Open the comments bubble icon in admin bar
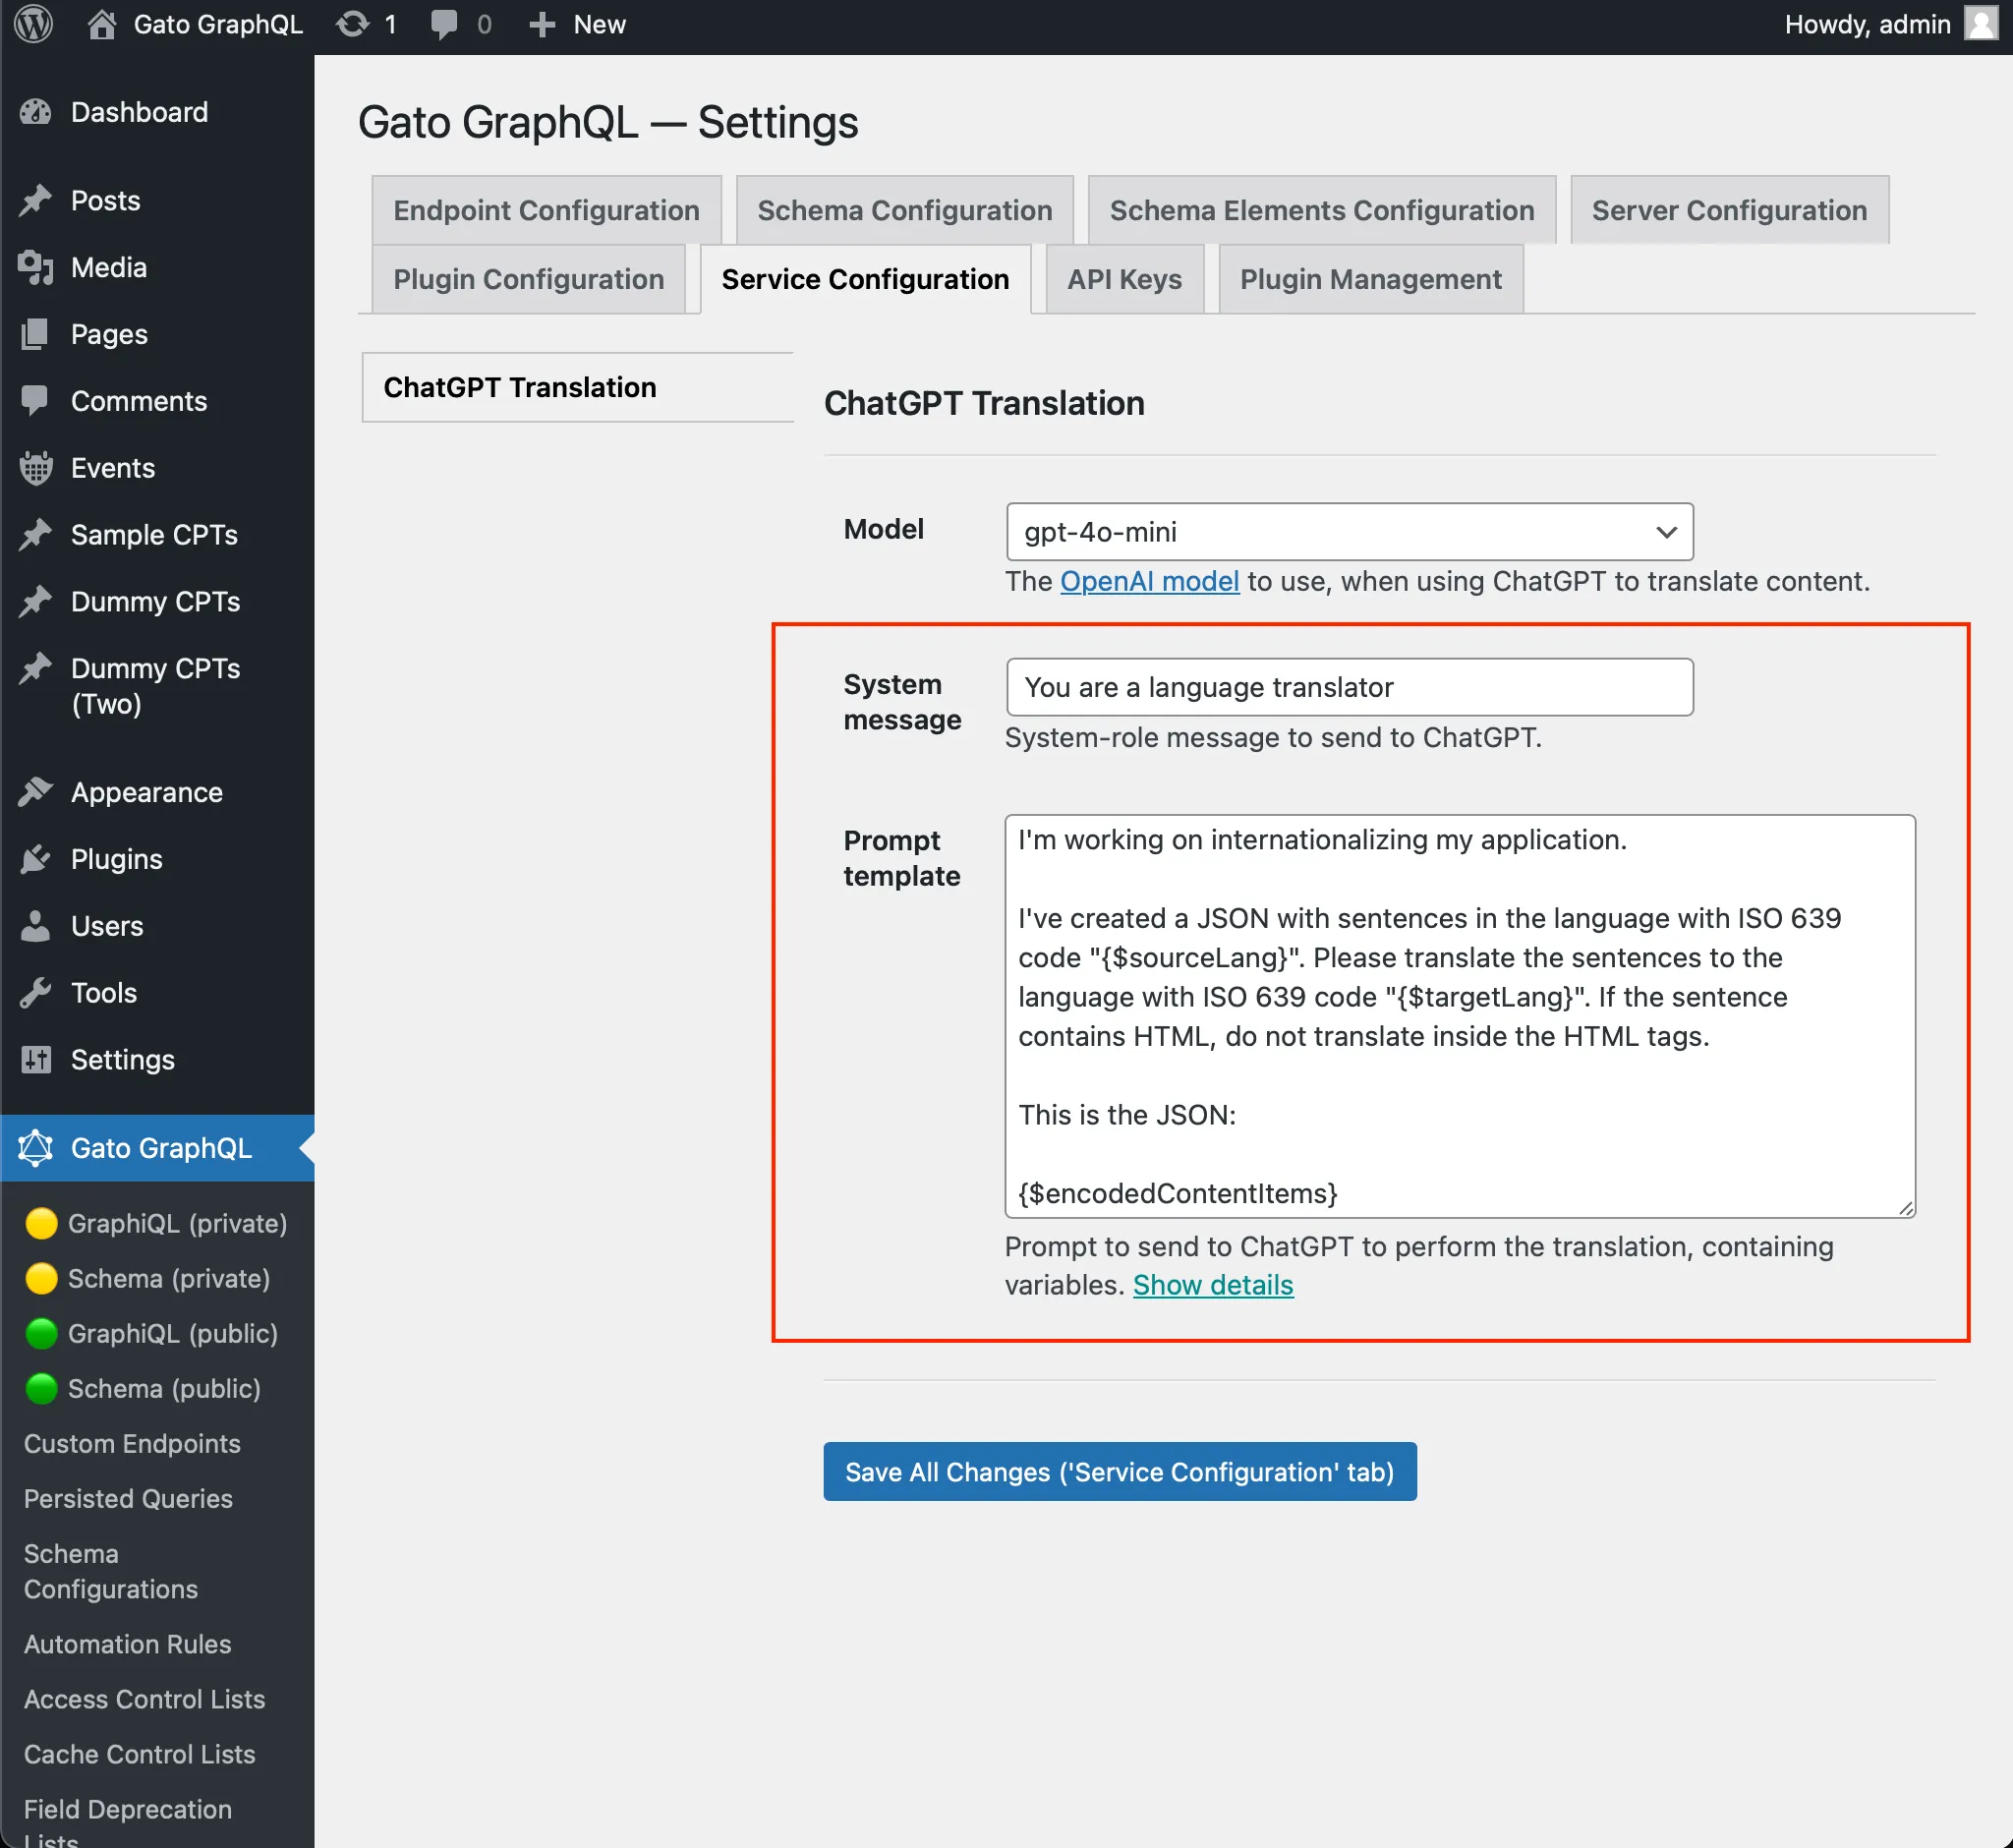This screenshot has height=1848, width=2013. point(444,24)
